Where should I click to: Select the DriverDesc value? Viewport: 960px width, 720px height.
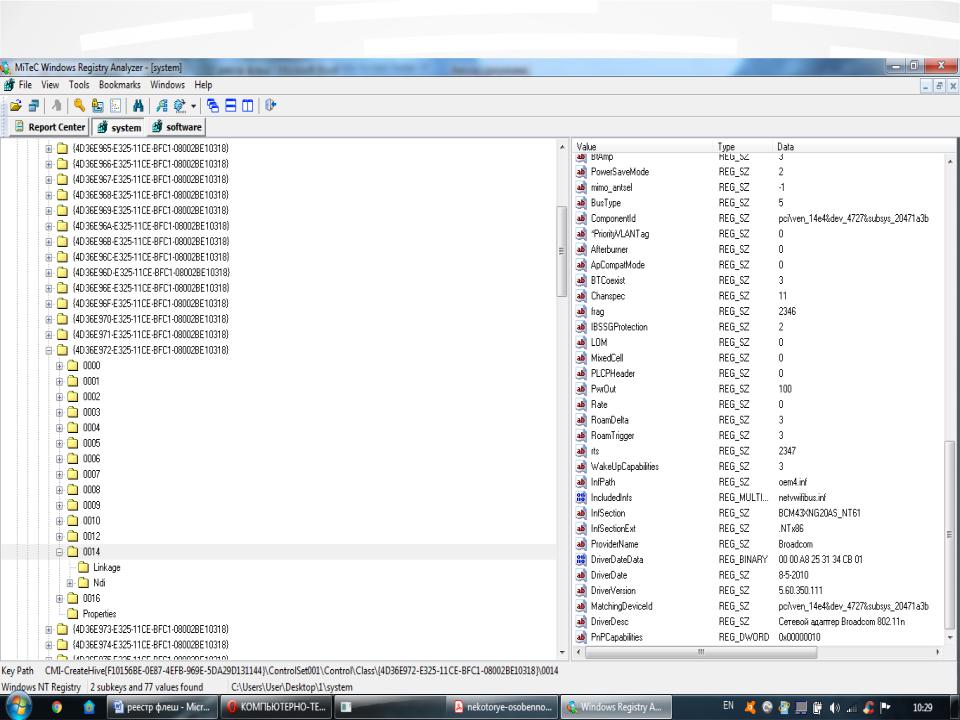pos(609,622)
